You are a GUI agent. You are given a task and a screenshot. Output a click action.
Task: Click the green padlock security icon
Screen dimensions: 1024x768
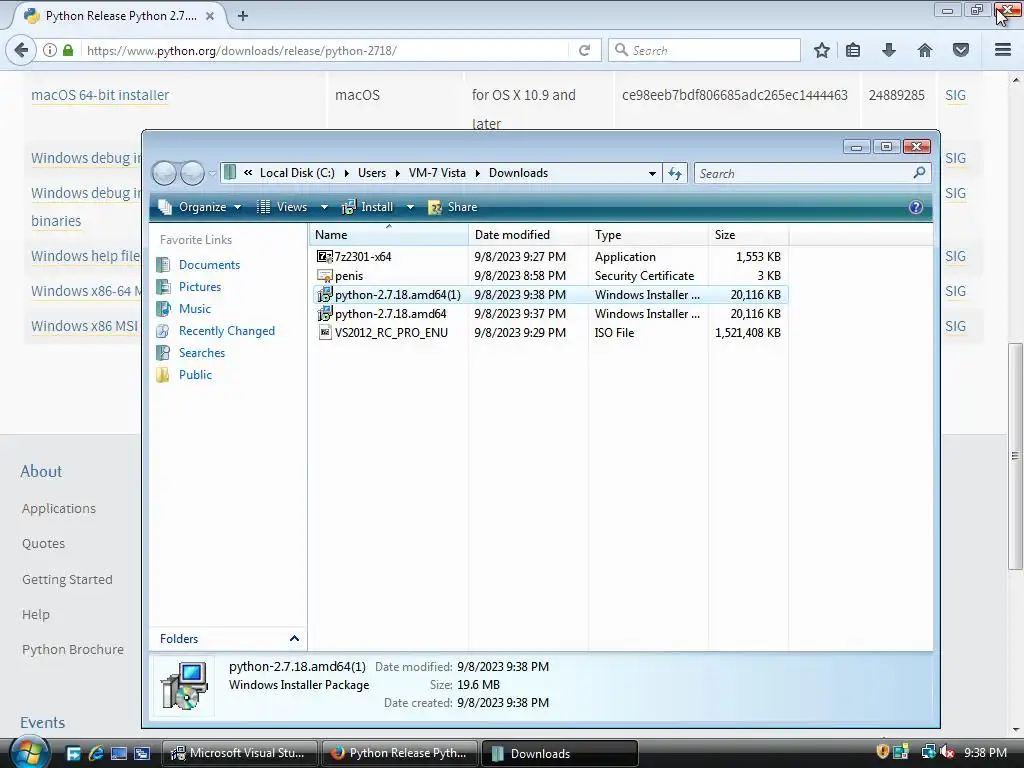[x=68, y=50]
